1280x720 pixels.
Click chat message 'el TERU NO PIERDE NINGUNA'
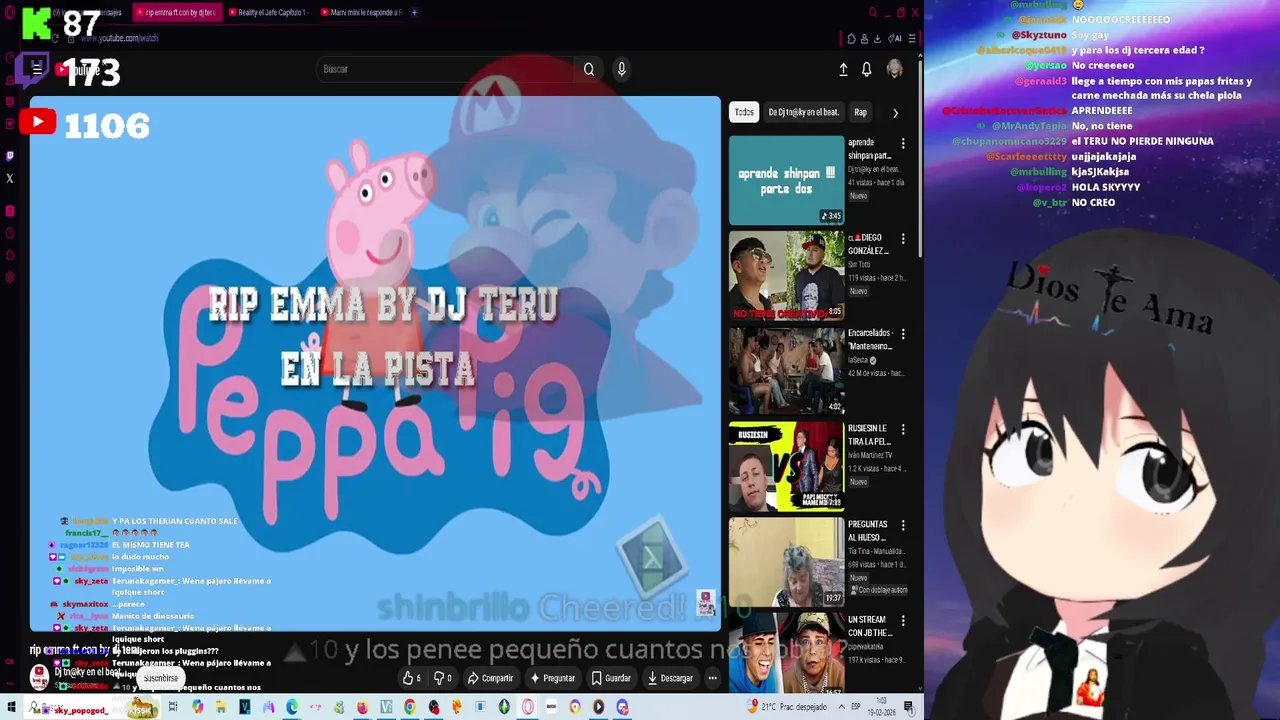point(1142,141)
